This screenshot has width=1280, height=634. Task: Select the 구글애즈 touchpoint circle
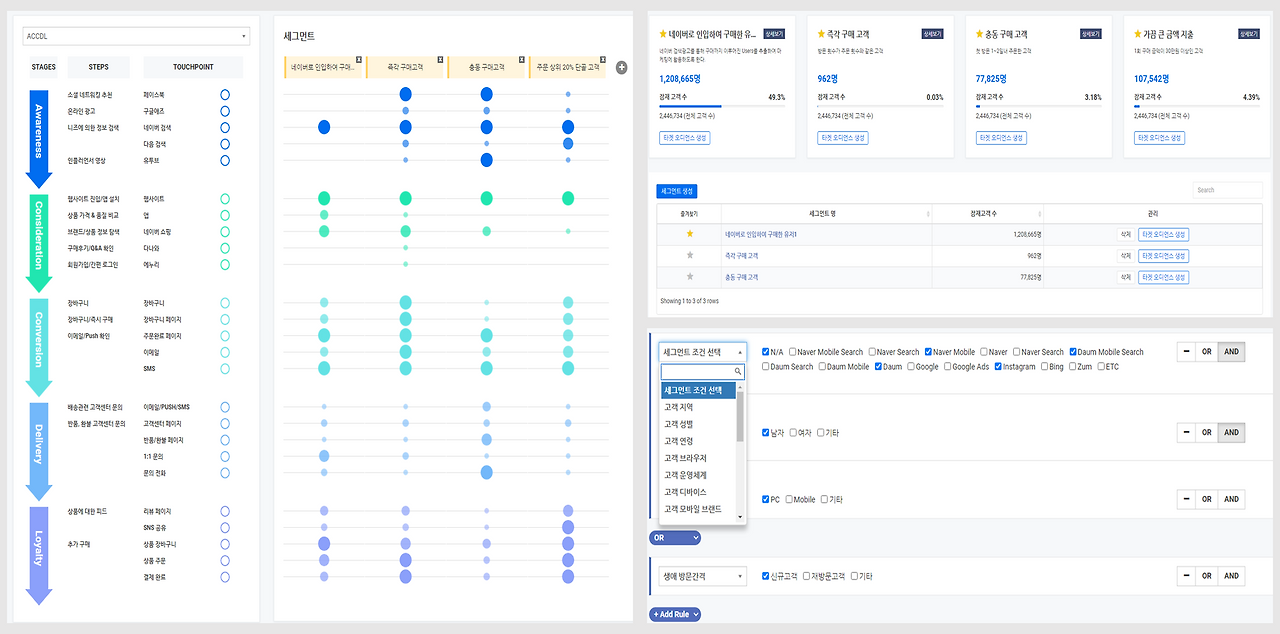click(x=225, y=111)
